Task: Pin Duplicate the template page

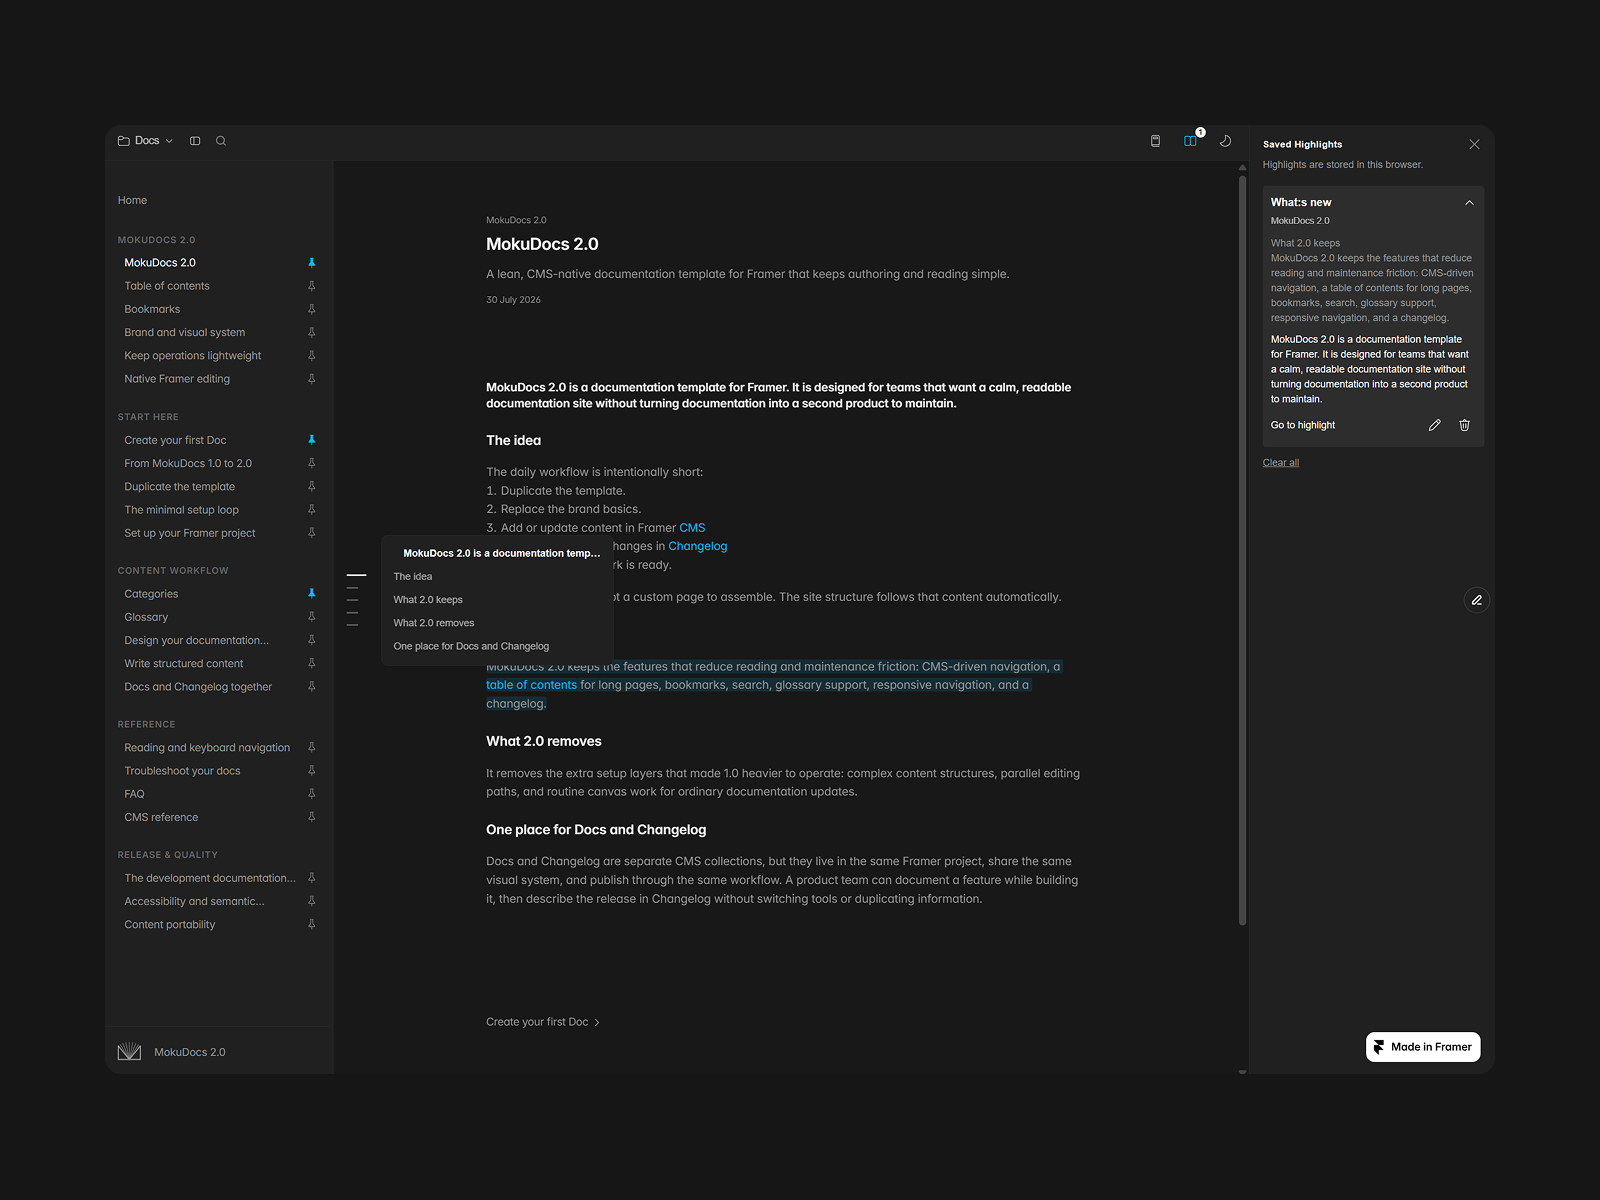Action: (311, 487)
